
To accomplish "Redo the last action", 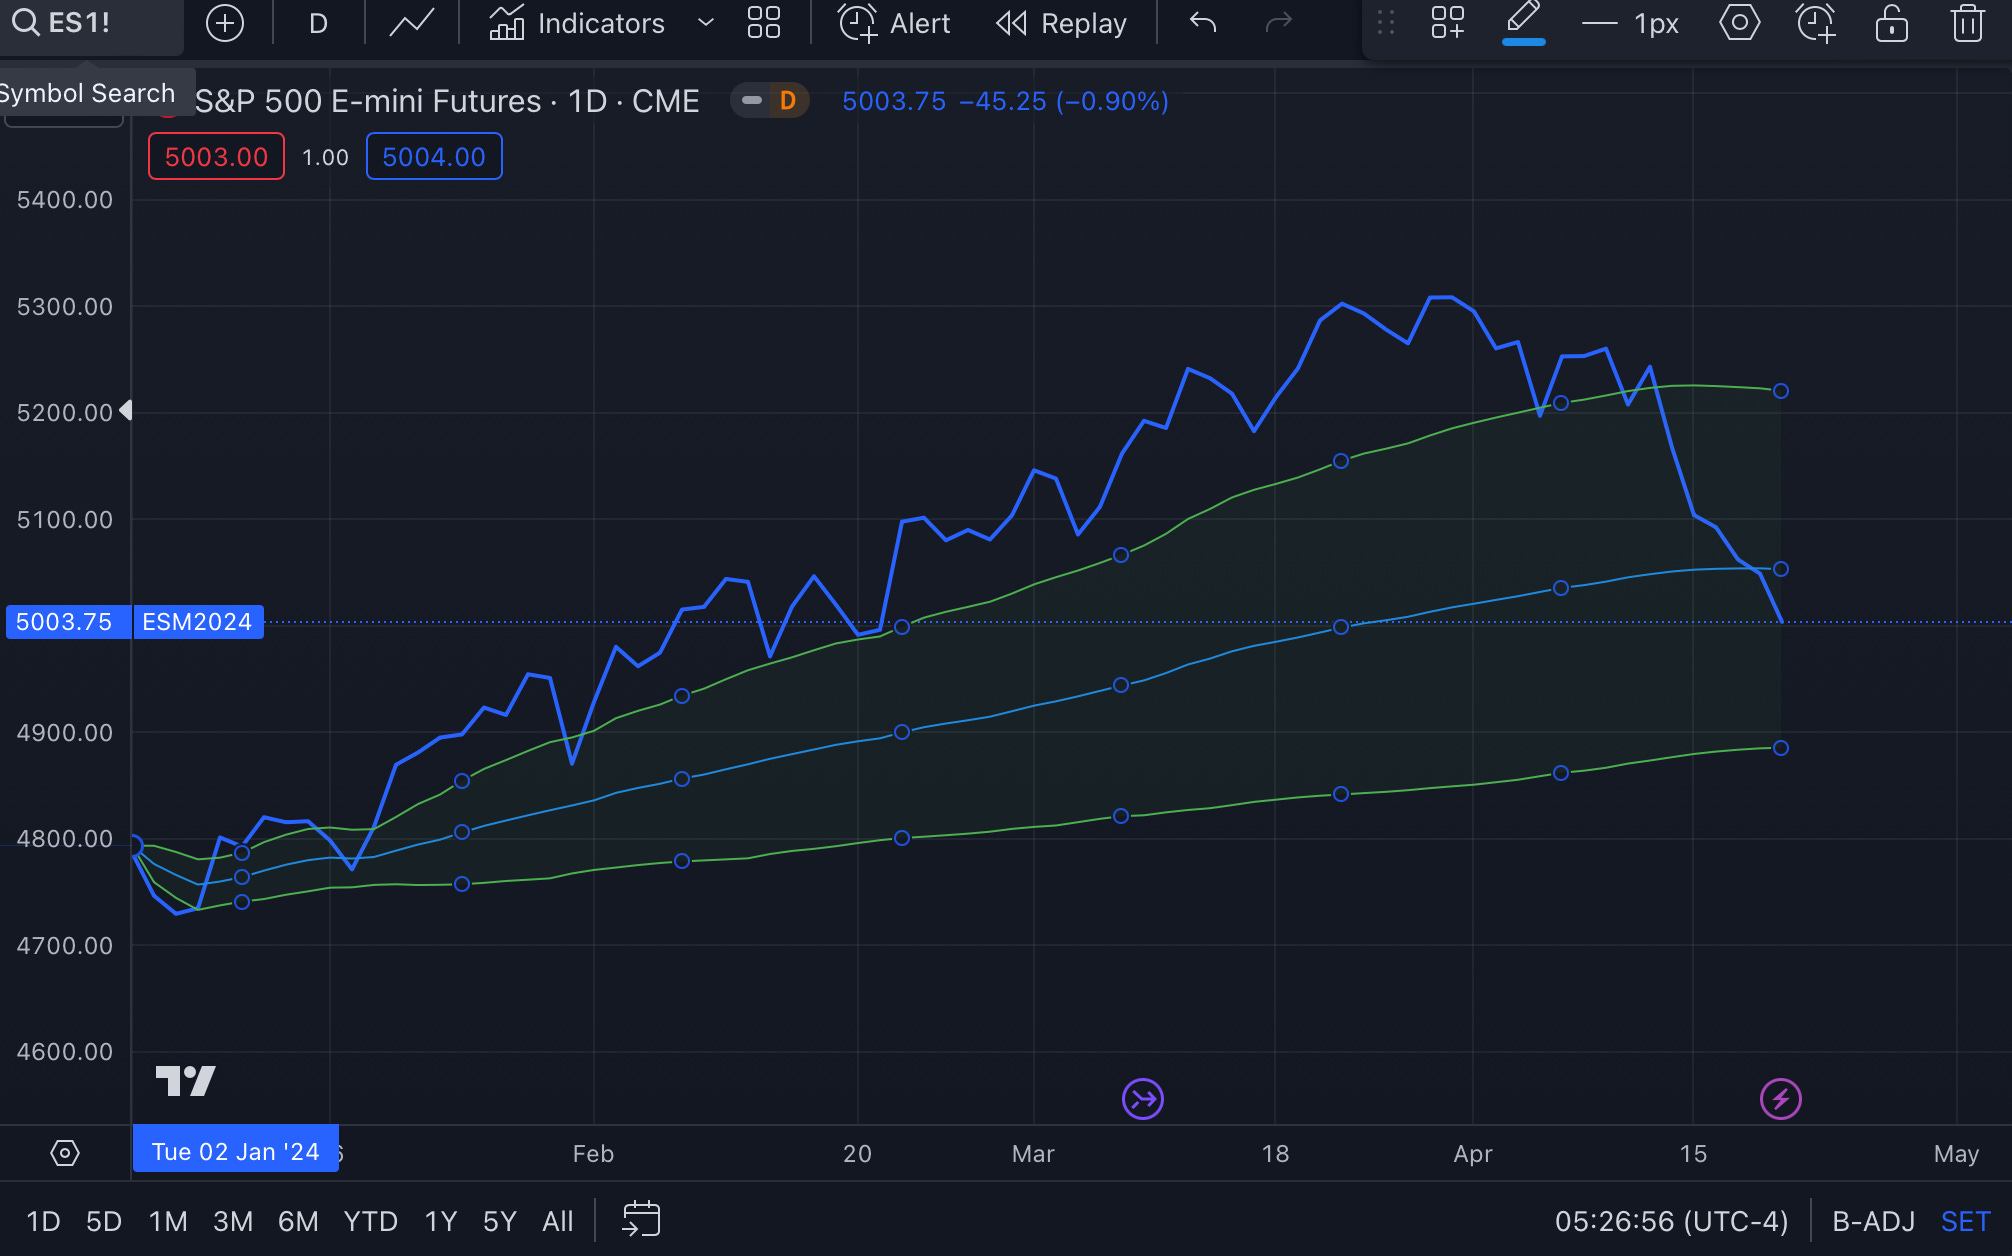I will (x=1279, y=23).
